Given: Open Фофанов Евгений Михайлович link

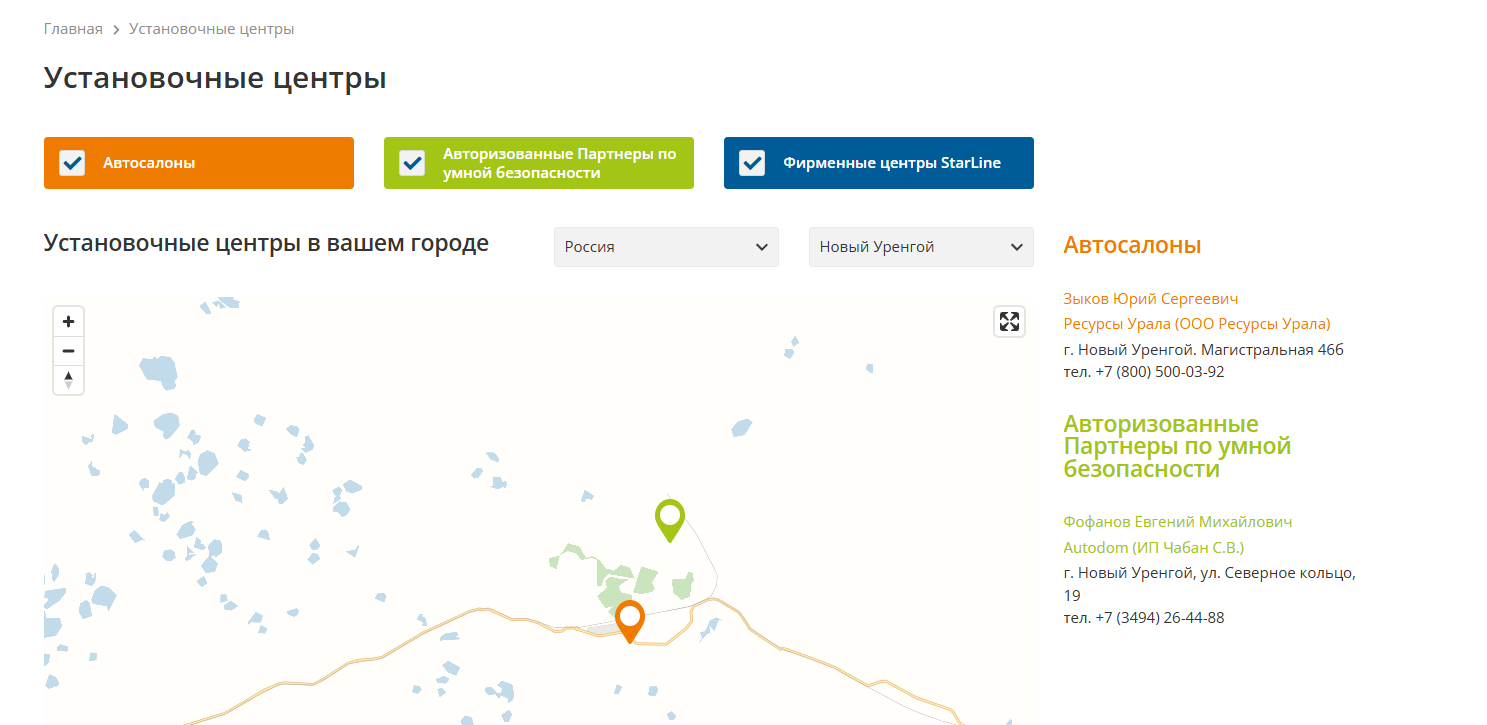Looking at the screenshot, I should (1178, 522).
